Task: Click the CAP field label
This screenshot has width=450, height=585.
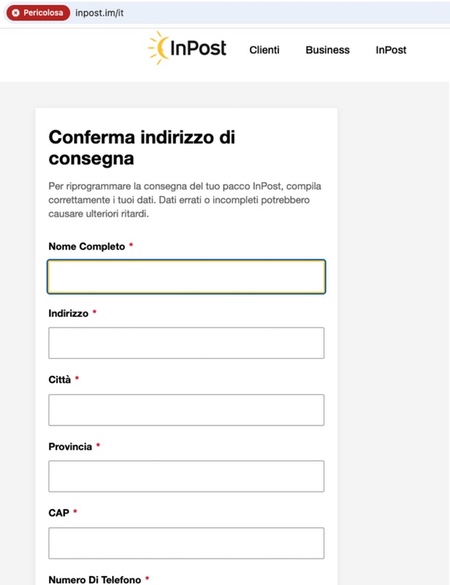Action: [59, 513]
